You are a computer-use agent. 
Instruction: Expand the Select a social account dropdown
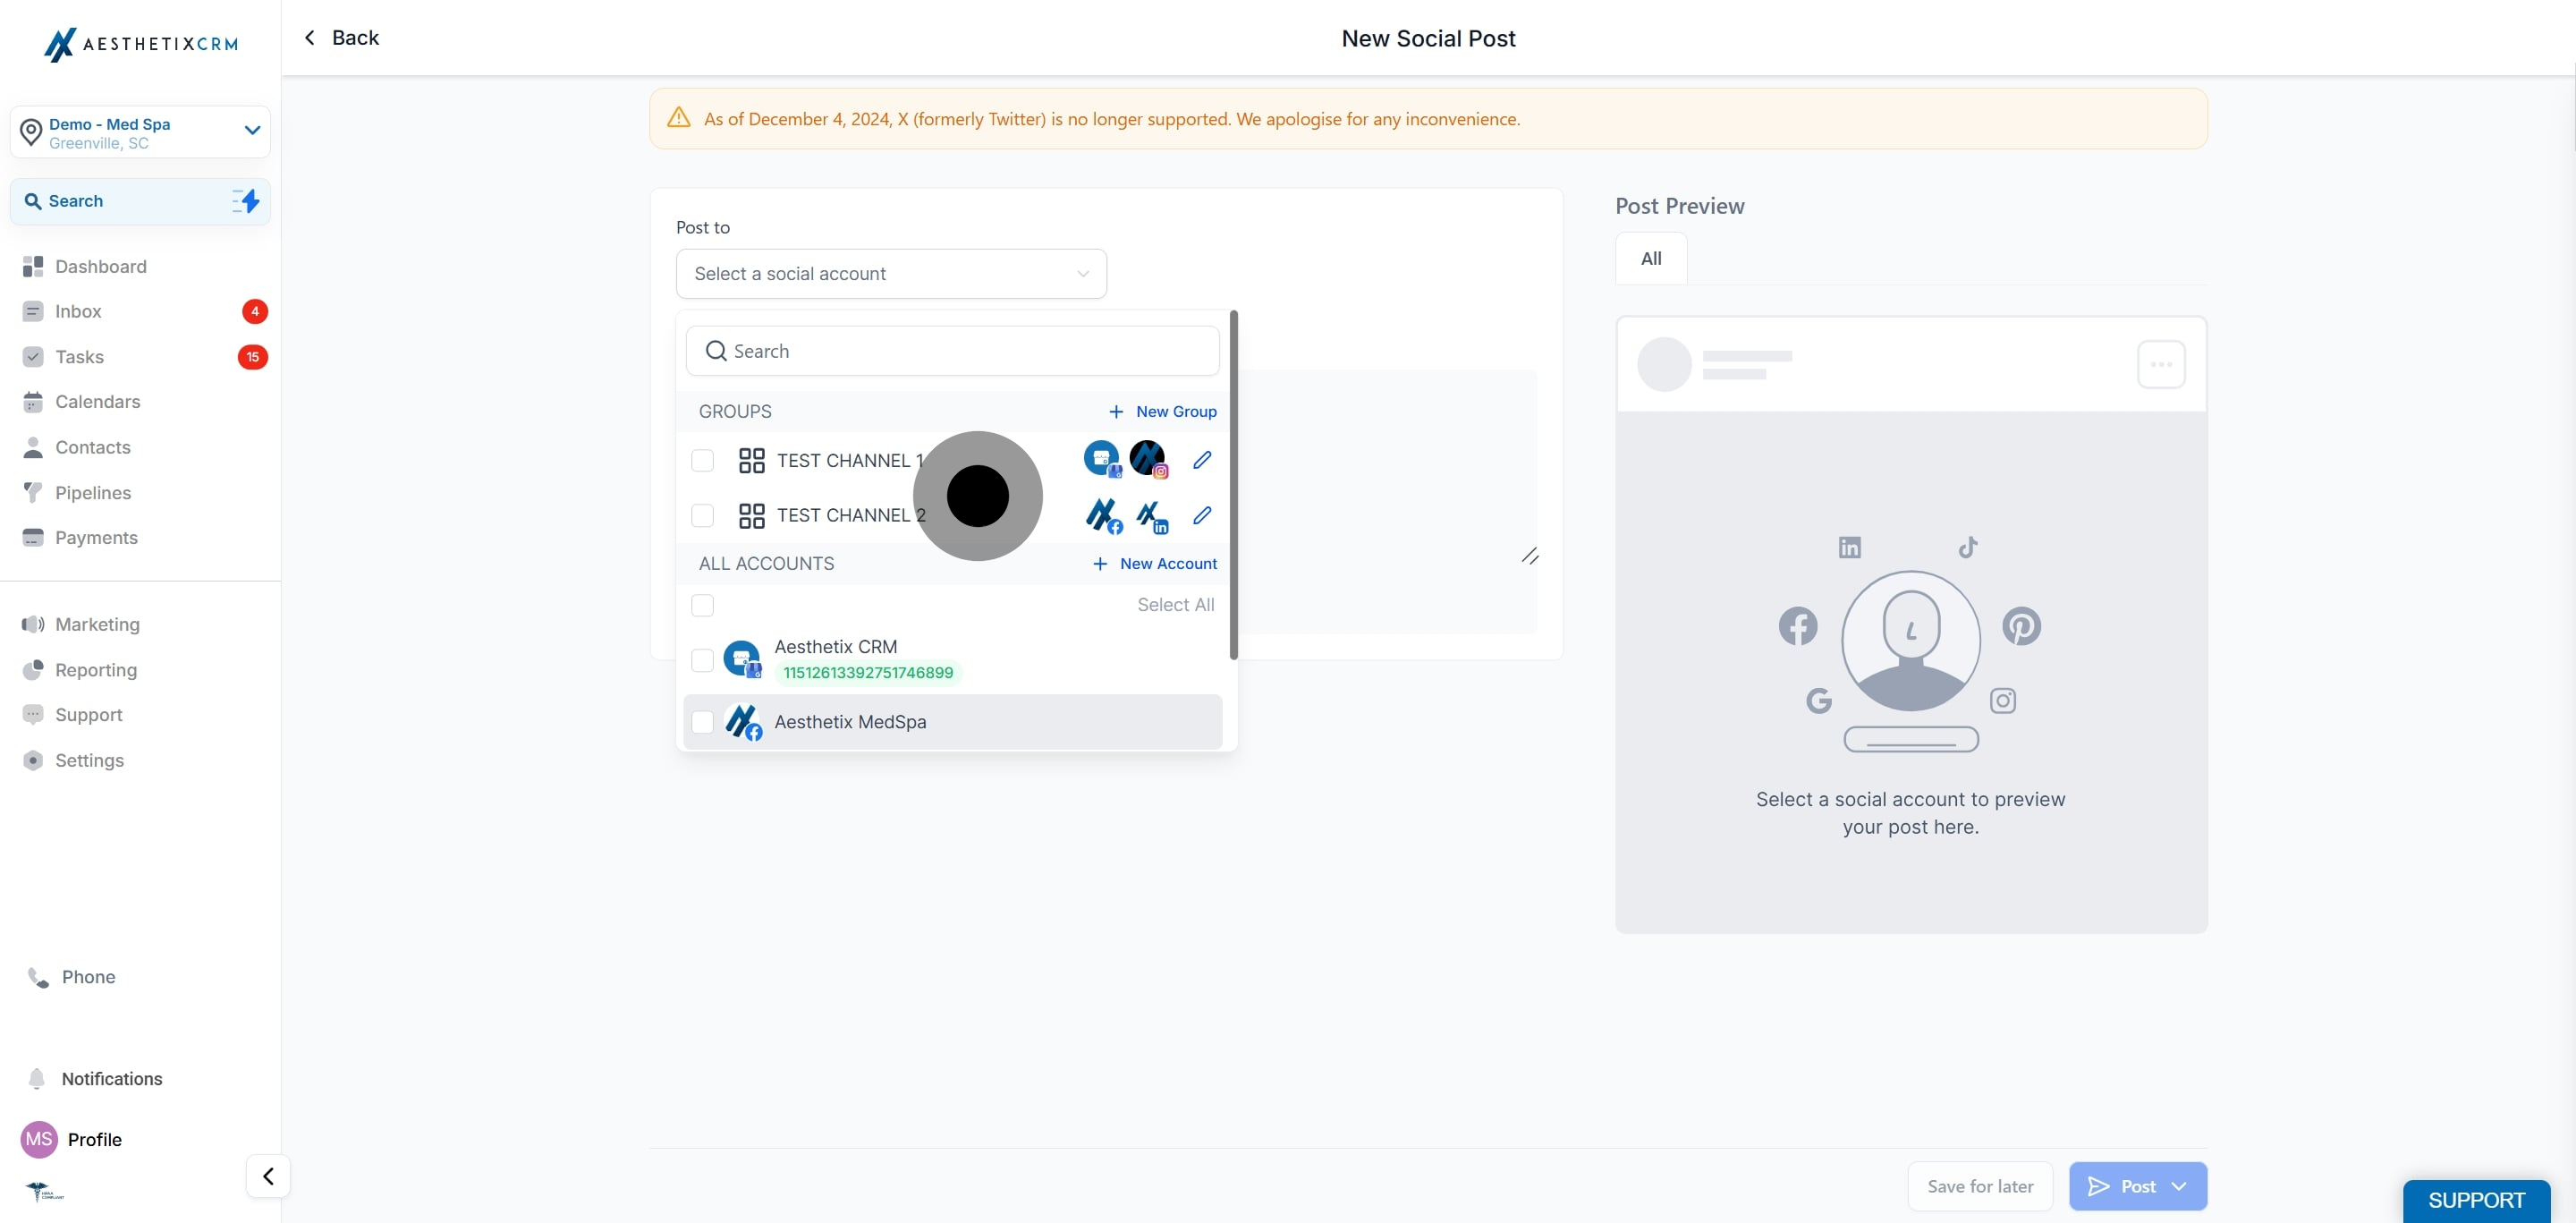point(890,274)
